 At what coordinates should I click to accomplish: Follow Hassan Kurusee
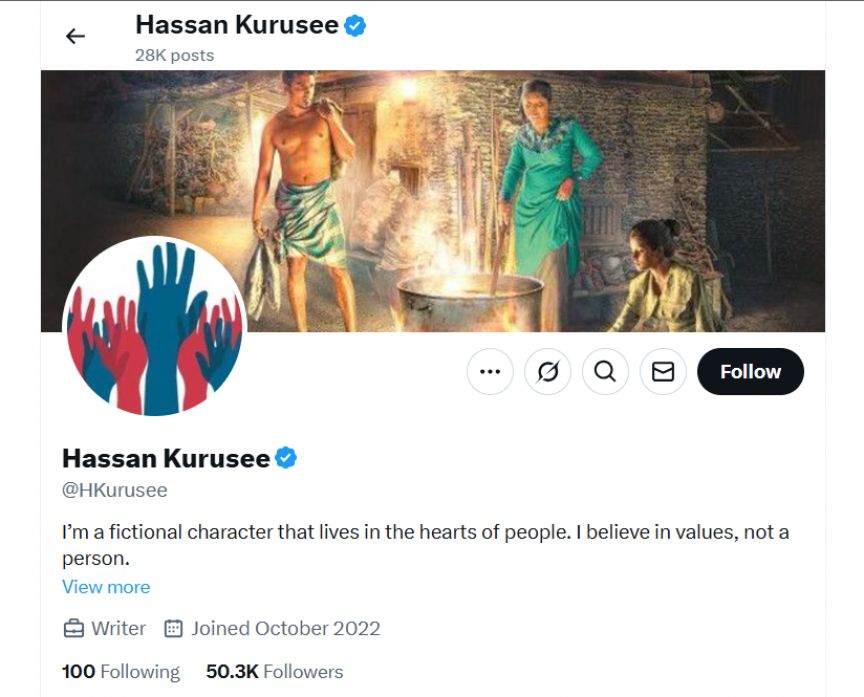[x=750, y=371]
